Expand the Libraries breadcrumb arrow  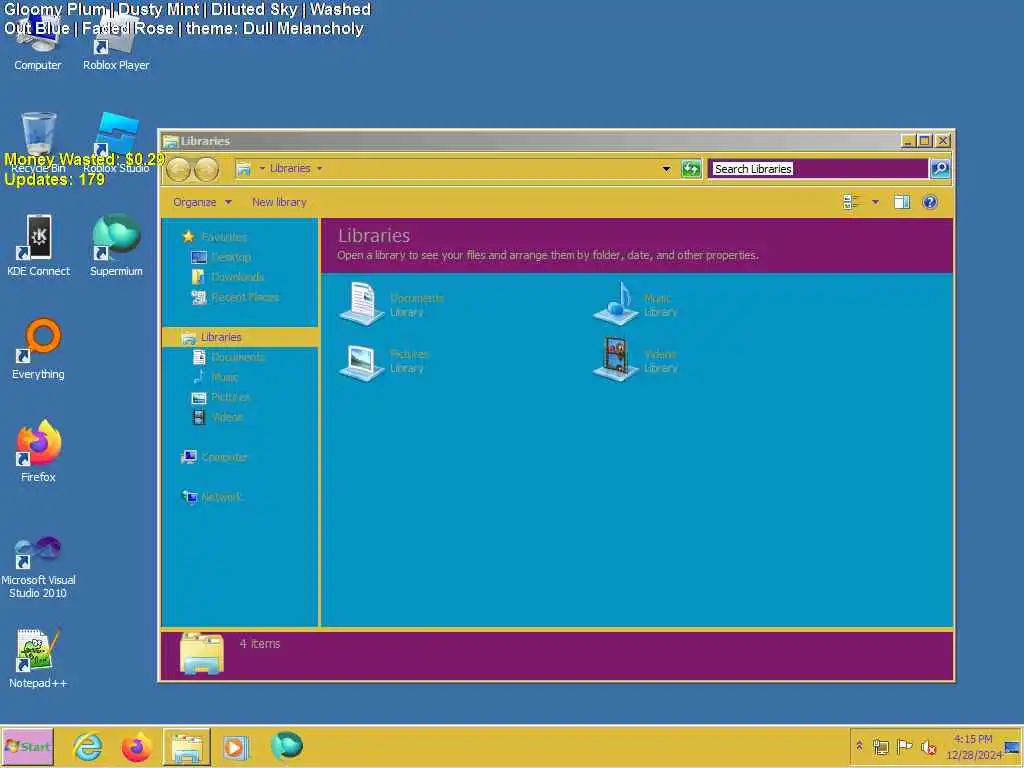[x=319, y=168]
